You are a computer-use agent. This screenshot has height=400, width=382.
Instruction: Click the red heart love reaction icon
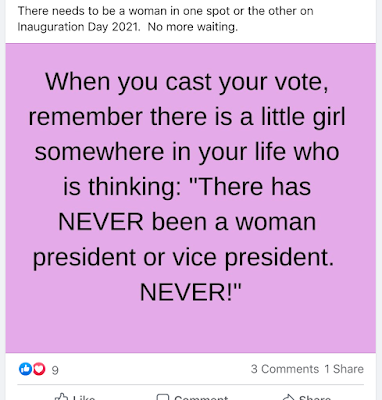(39, 369)
